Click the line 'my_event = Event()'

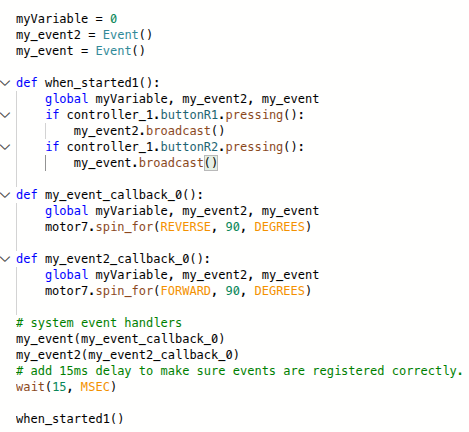[x=80, y=51]
